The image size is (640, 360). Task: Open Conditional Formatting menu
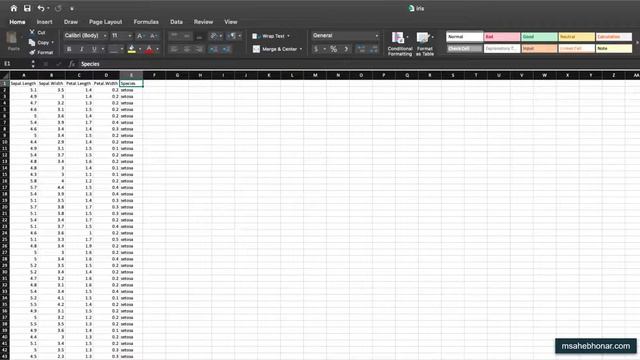pos(400,44)
